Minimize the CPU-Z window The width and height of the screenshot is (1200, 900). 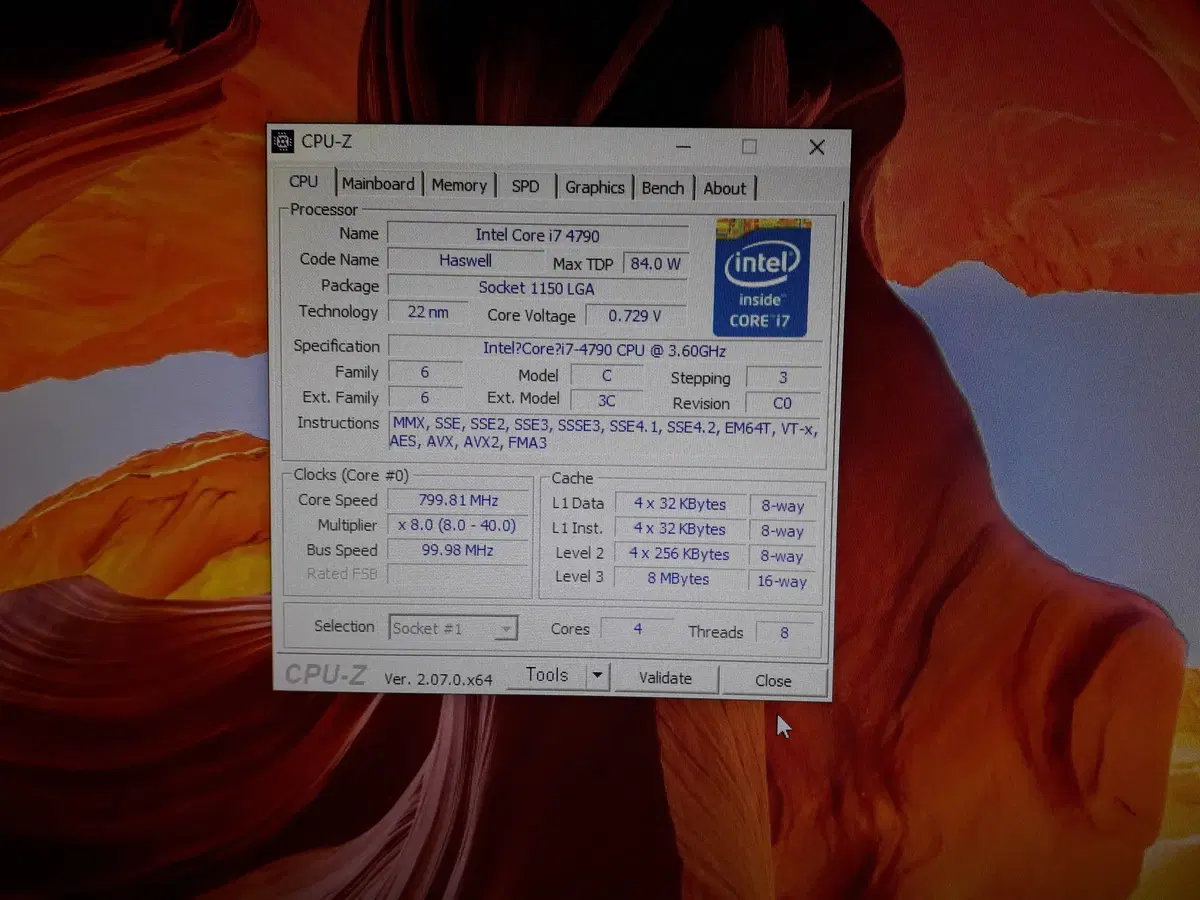(x=683, y=146)
